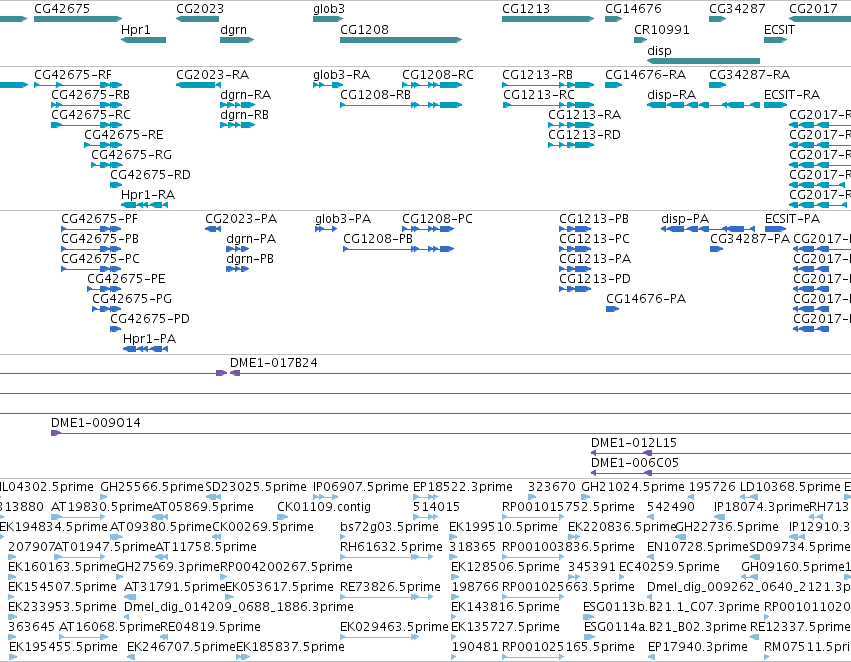Select transcript CG1213-RB
Viewport: 851px width, 662px height.
(548, 85)
